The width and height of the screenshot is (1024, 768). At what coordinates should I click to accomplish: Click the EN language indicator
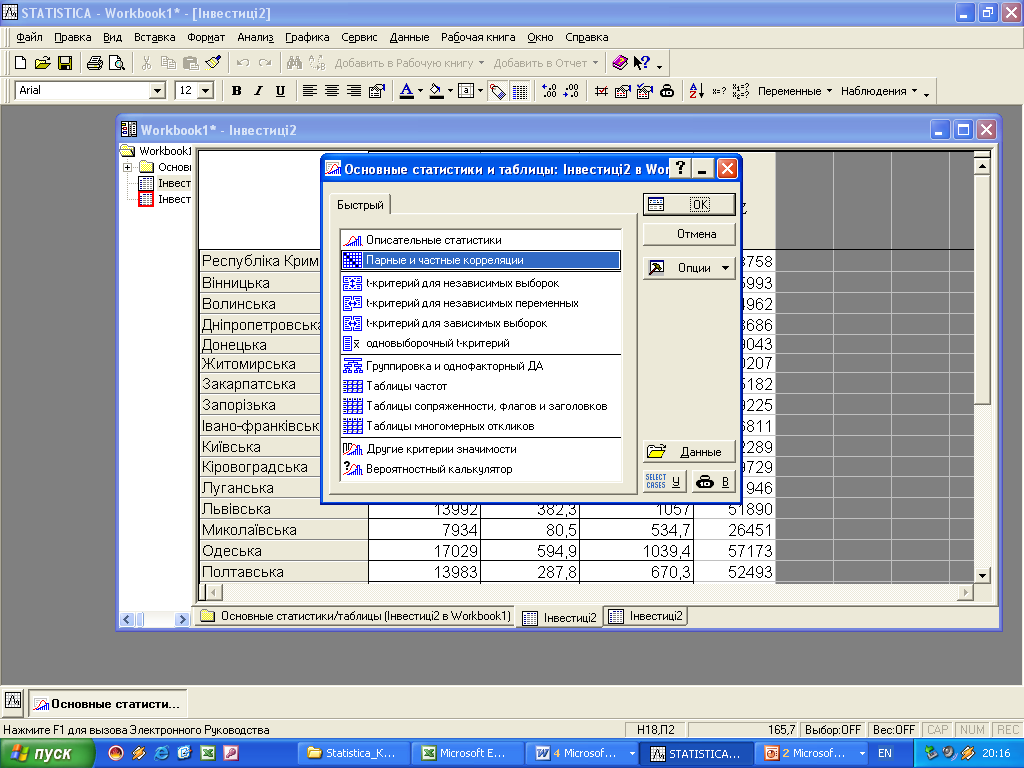(x=885, y=753)
